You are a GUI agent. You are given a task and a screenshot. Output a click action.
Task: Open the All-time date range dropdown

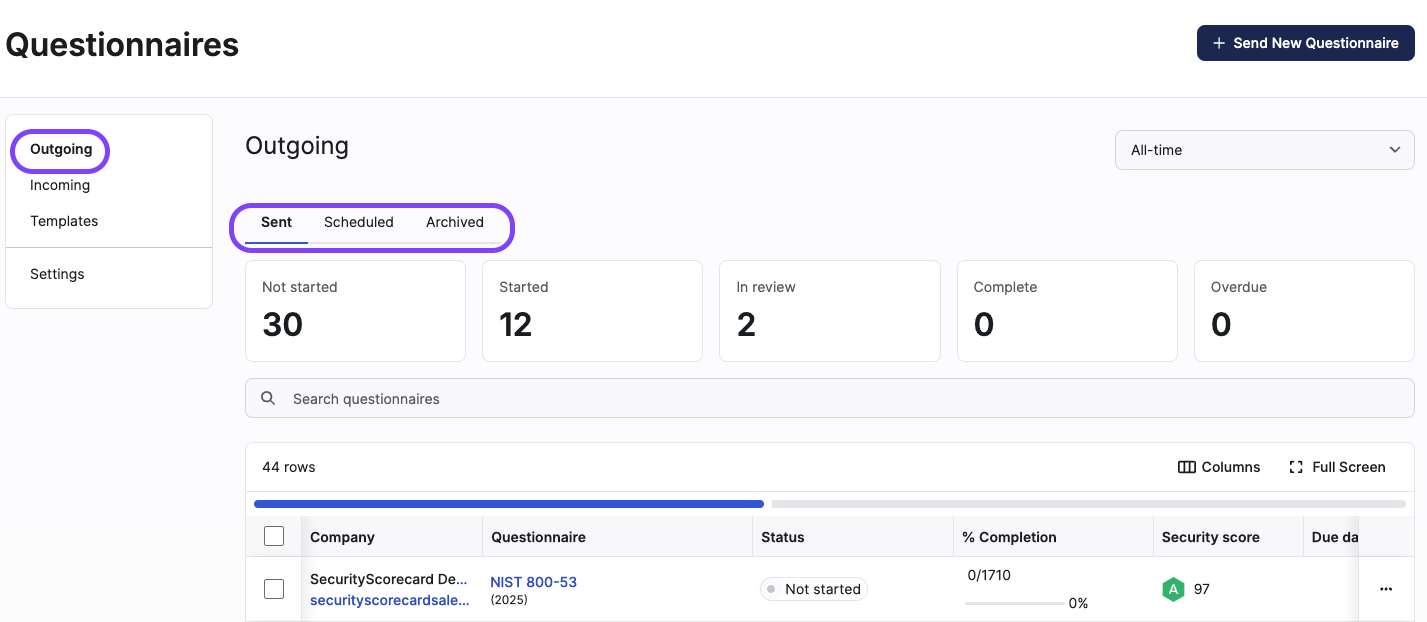click(x=1264, y=150)
